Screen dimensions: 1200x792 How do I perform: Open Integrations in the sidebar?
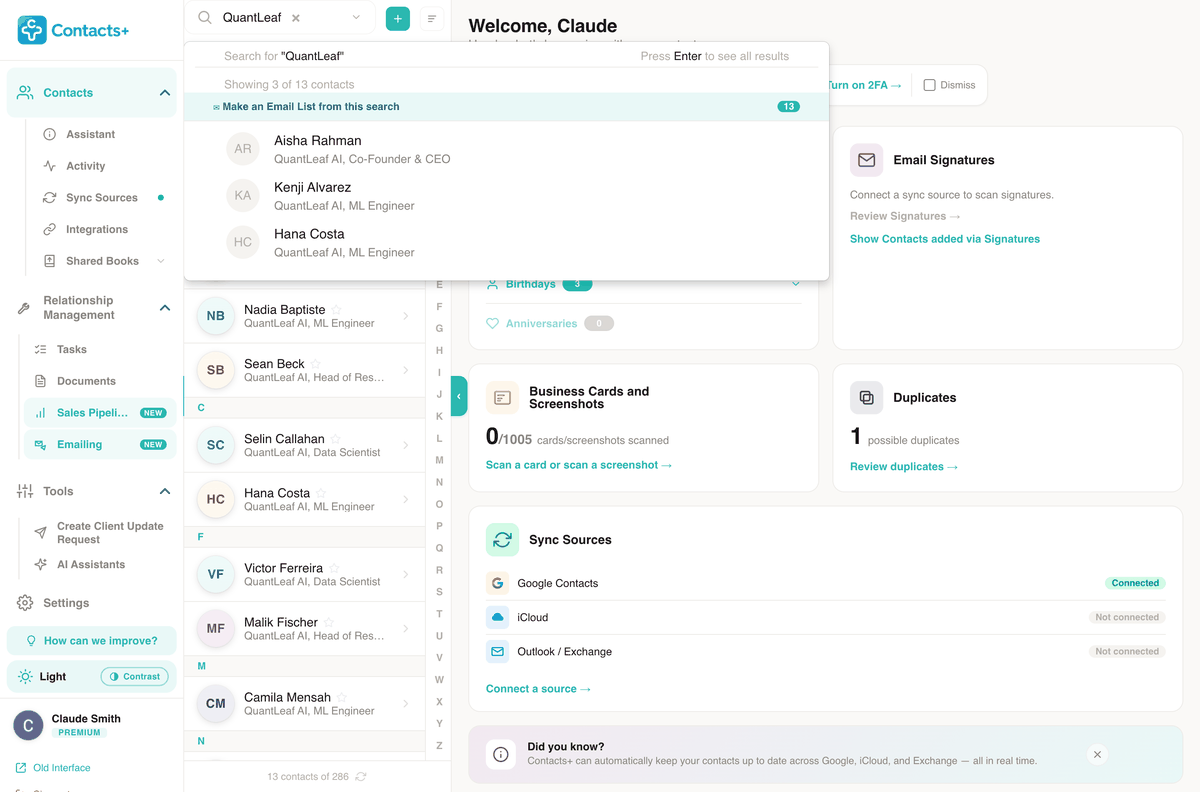tap(97, 230)
